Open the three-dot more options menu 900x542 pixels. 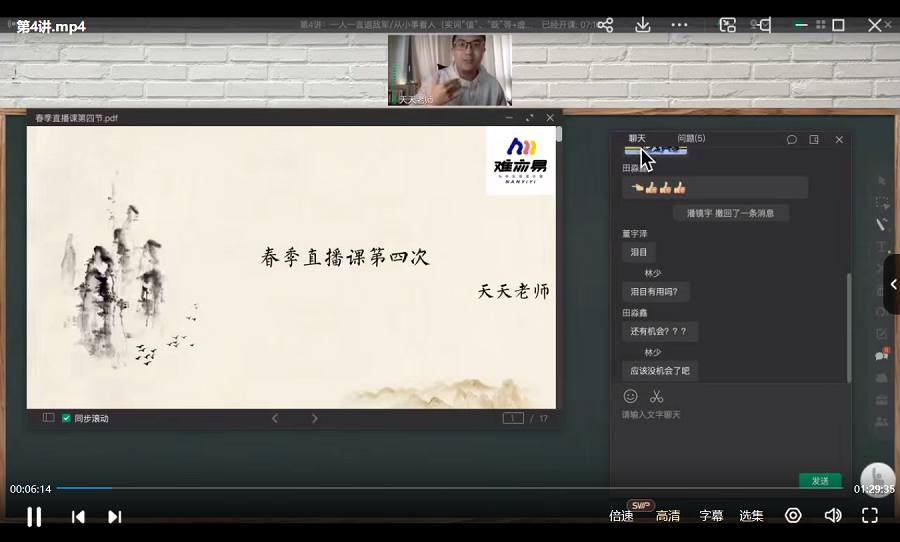coord(679,25)
